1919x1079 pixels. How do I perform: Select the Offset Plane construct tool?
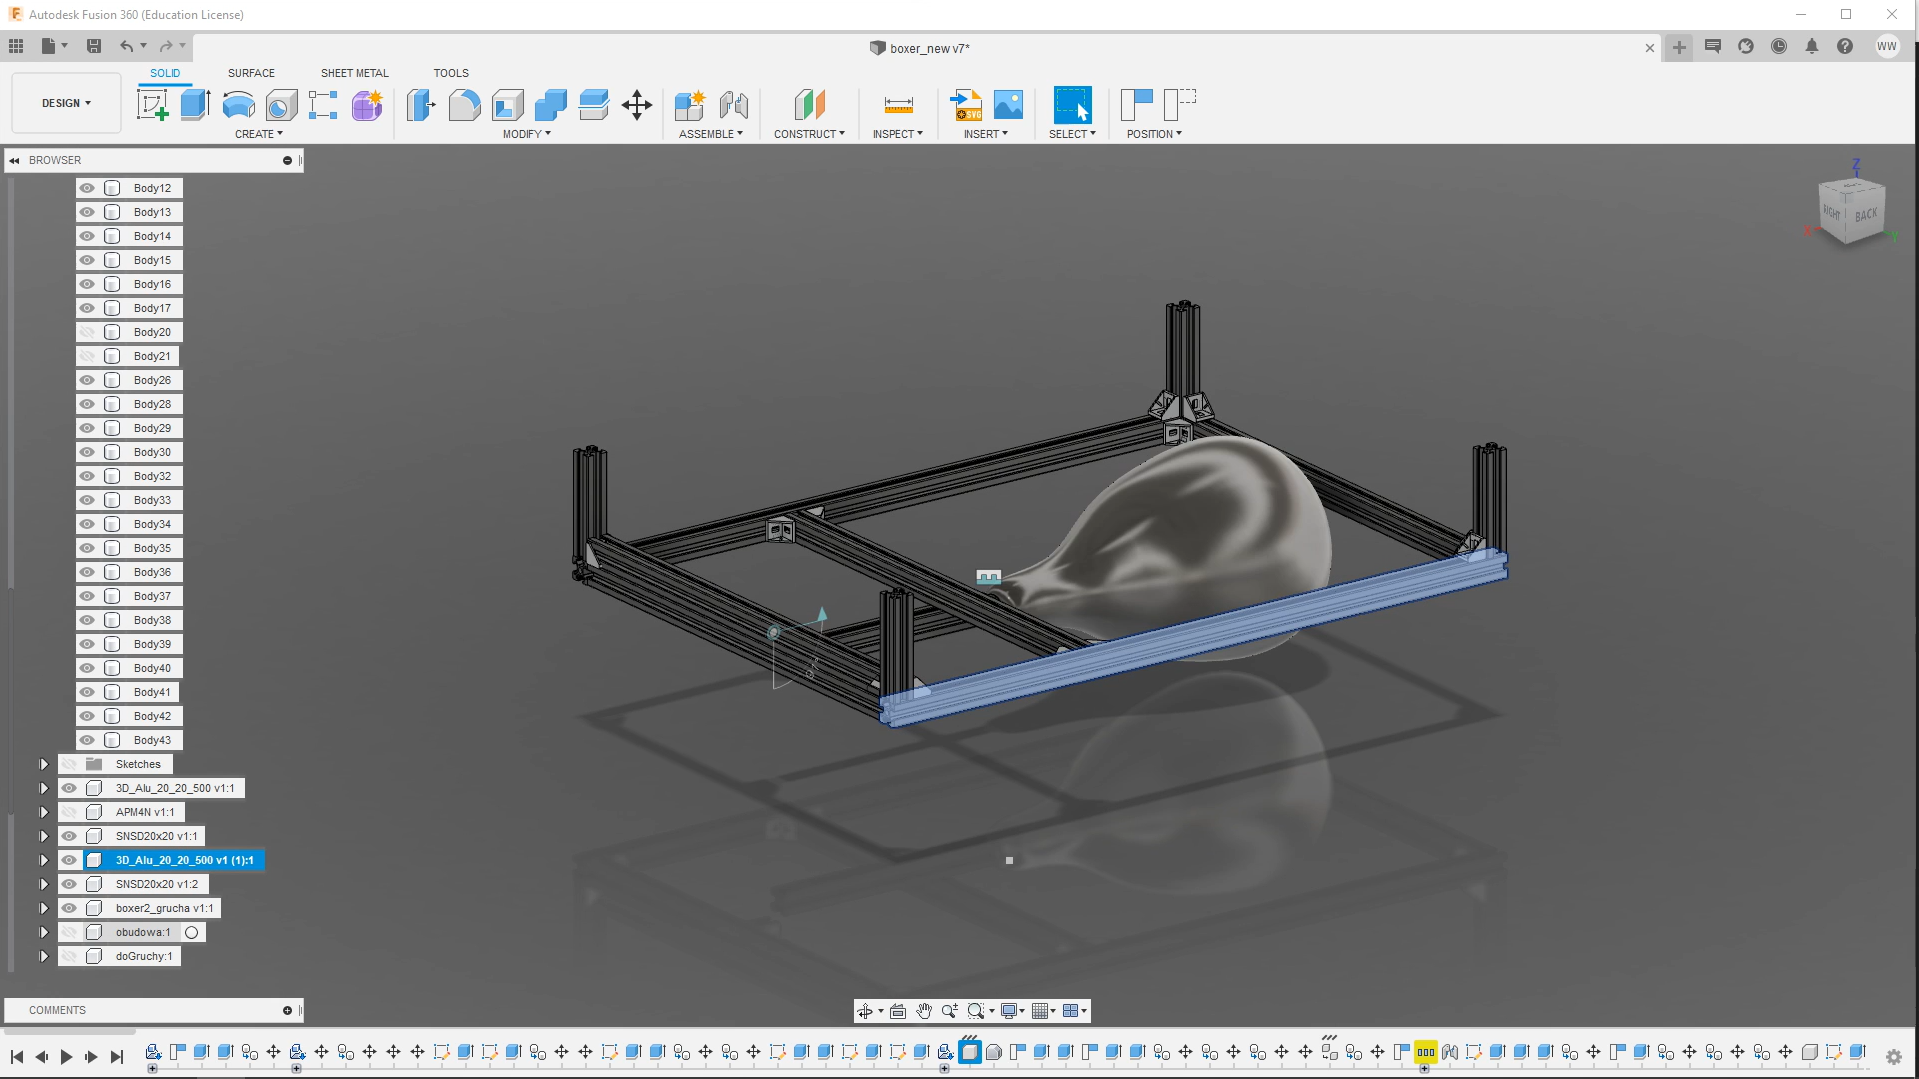coord(810,105)
